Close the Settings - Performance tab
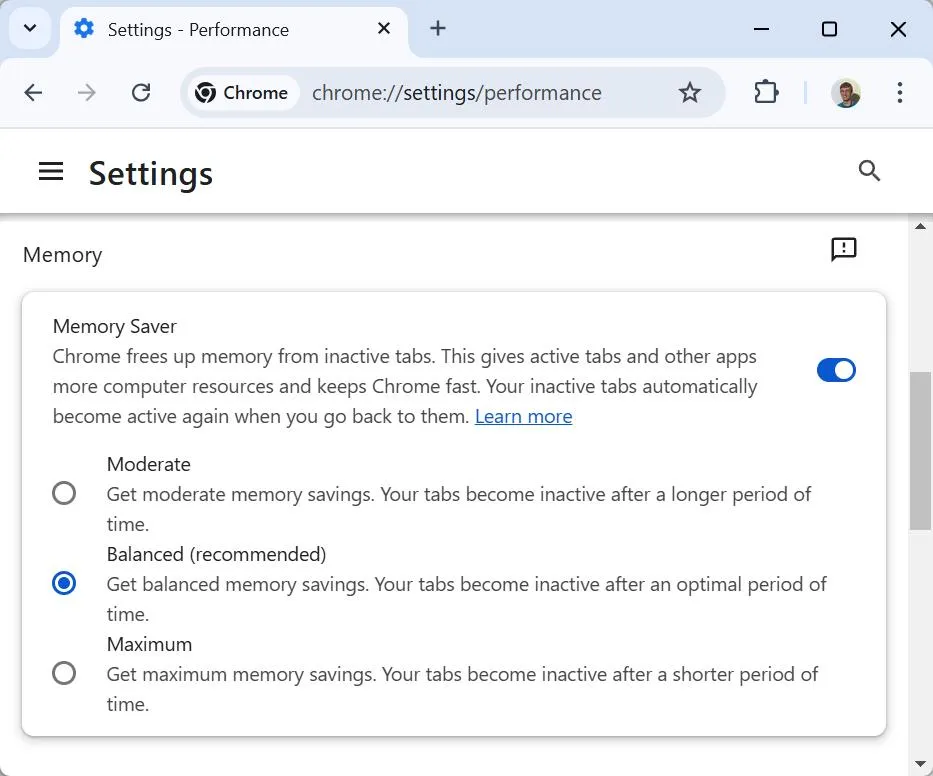Image resolution: width=933 pixels, height=776 pixels. 384,29
